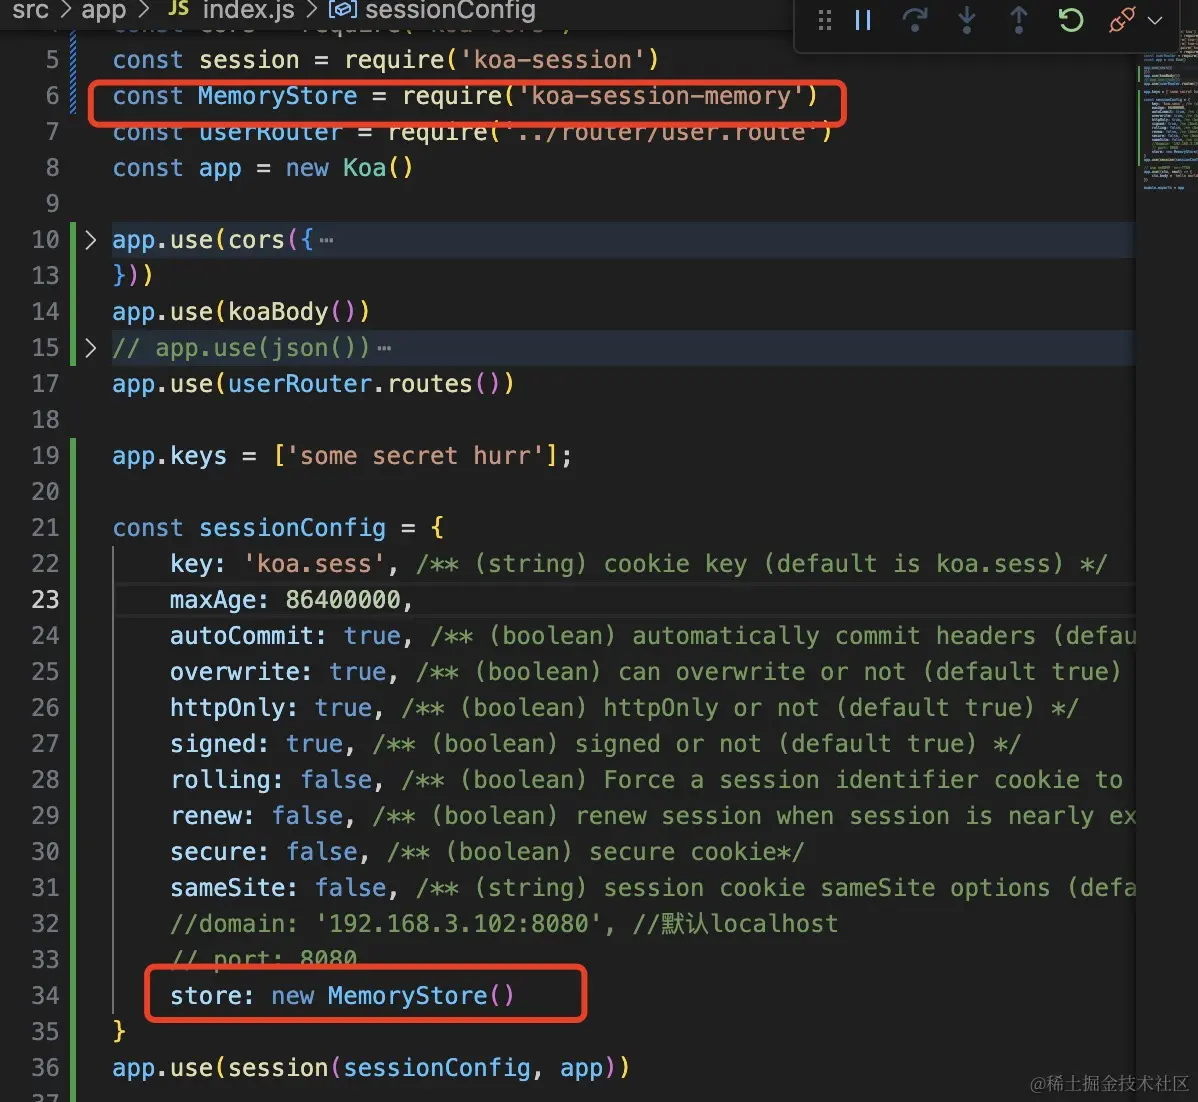Click line number 23 in the gutter
Viewport: 1198px width, 1102px height.
click(x=45, y=600)
